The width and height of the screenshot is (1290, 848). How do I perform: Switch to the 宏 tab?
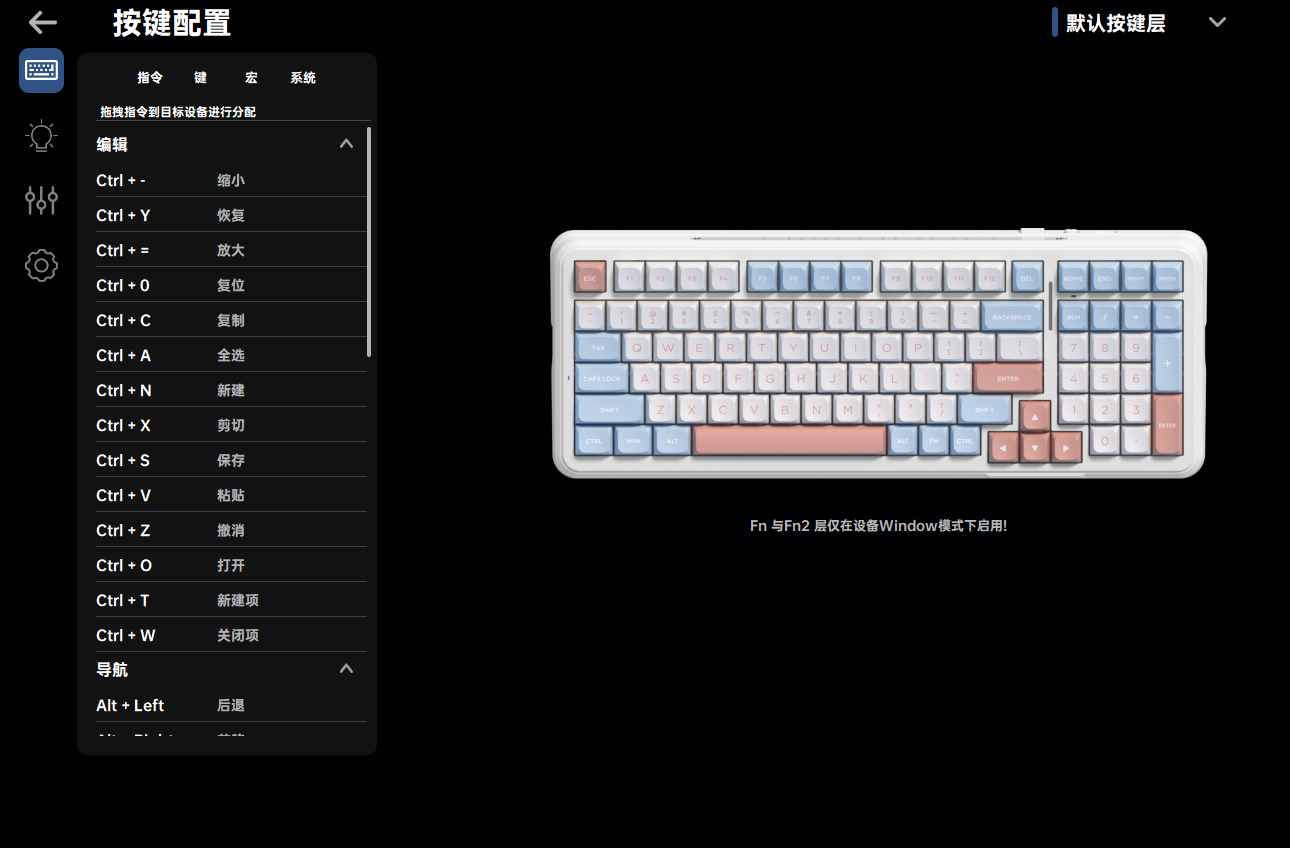tap(250, 77)
